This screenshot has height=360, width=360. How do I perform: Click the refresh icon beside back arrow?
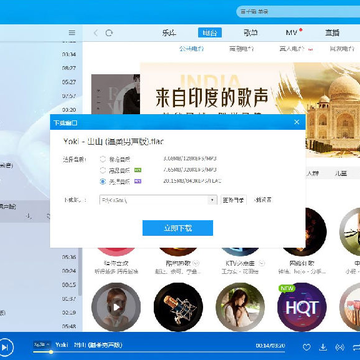[109, 33]
